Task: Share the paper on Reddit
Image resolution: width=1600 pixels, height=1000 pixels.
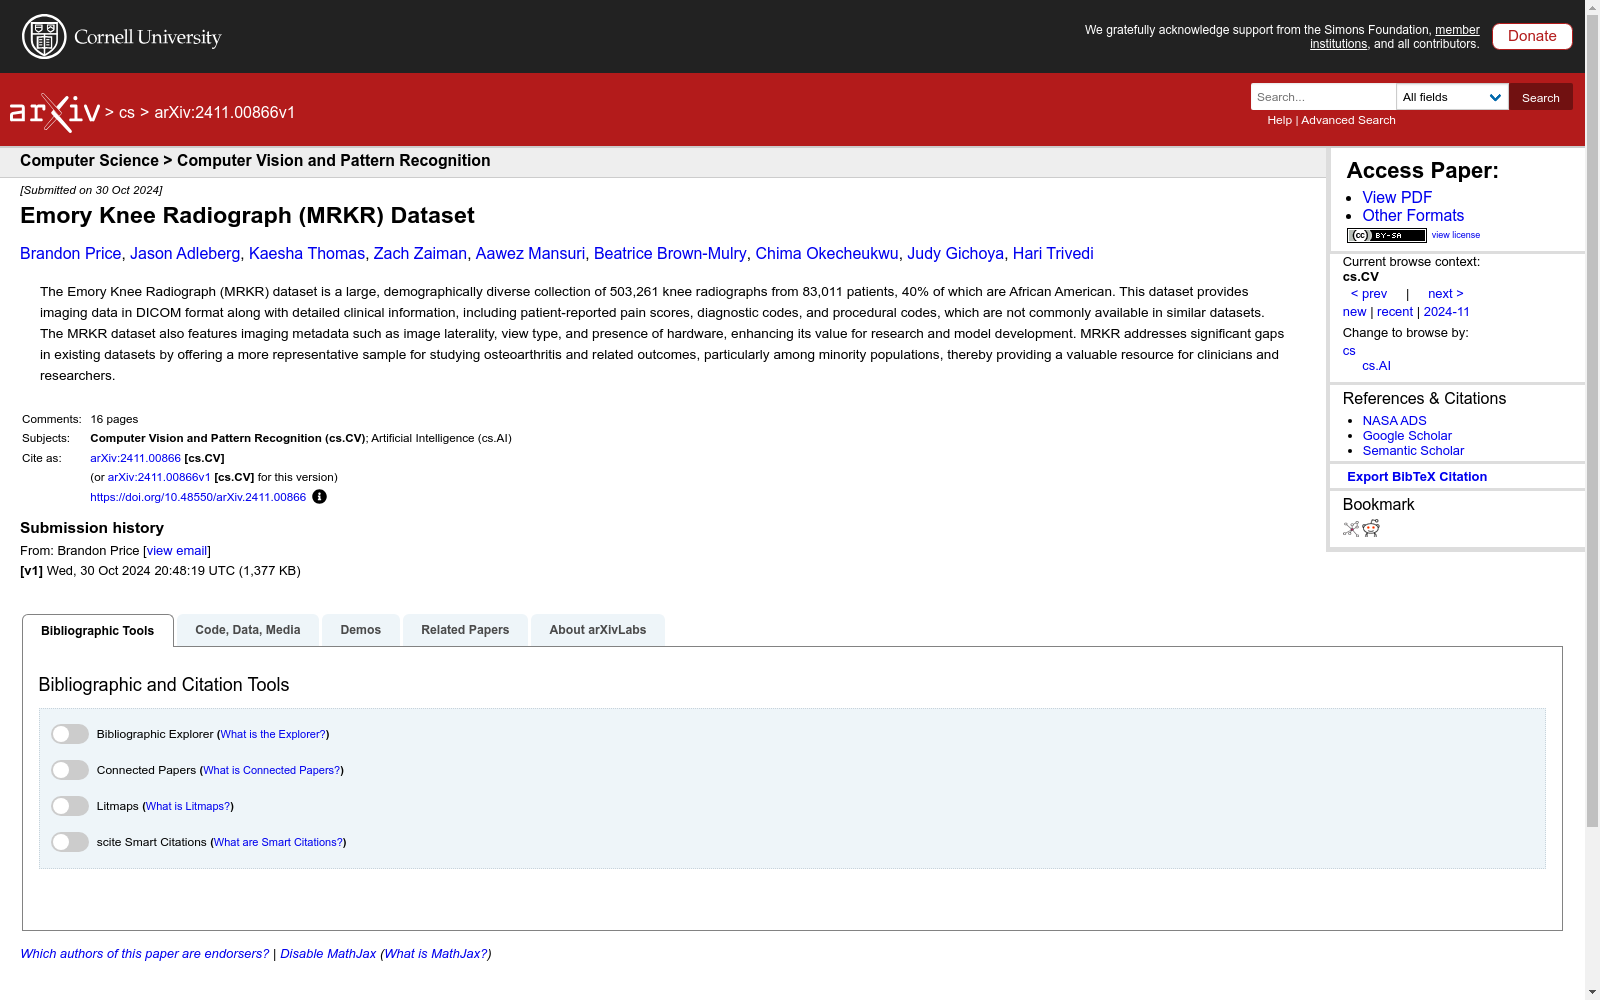Action: pyautogui.click(x=1370, y=528)
